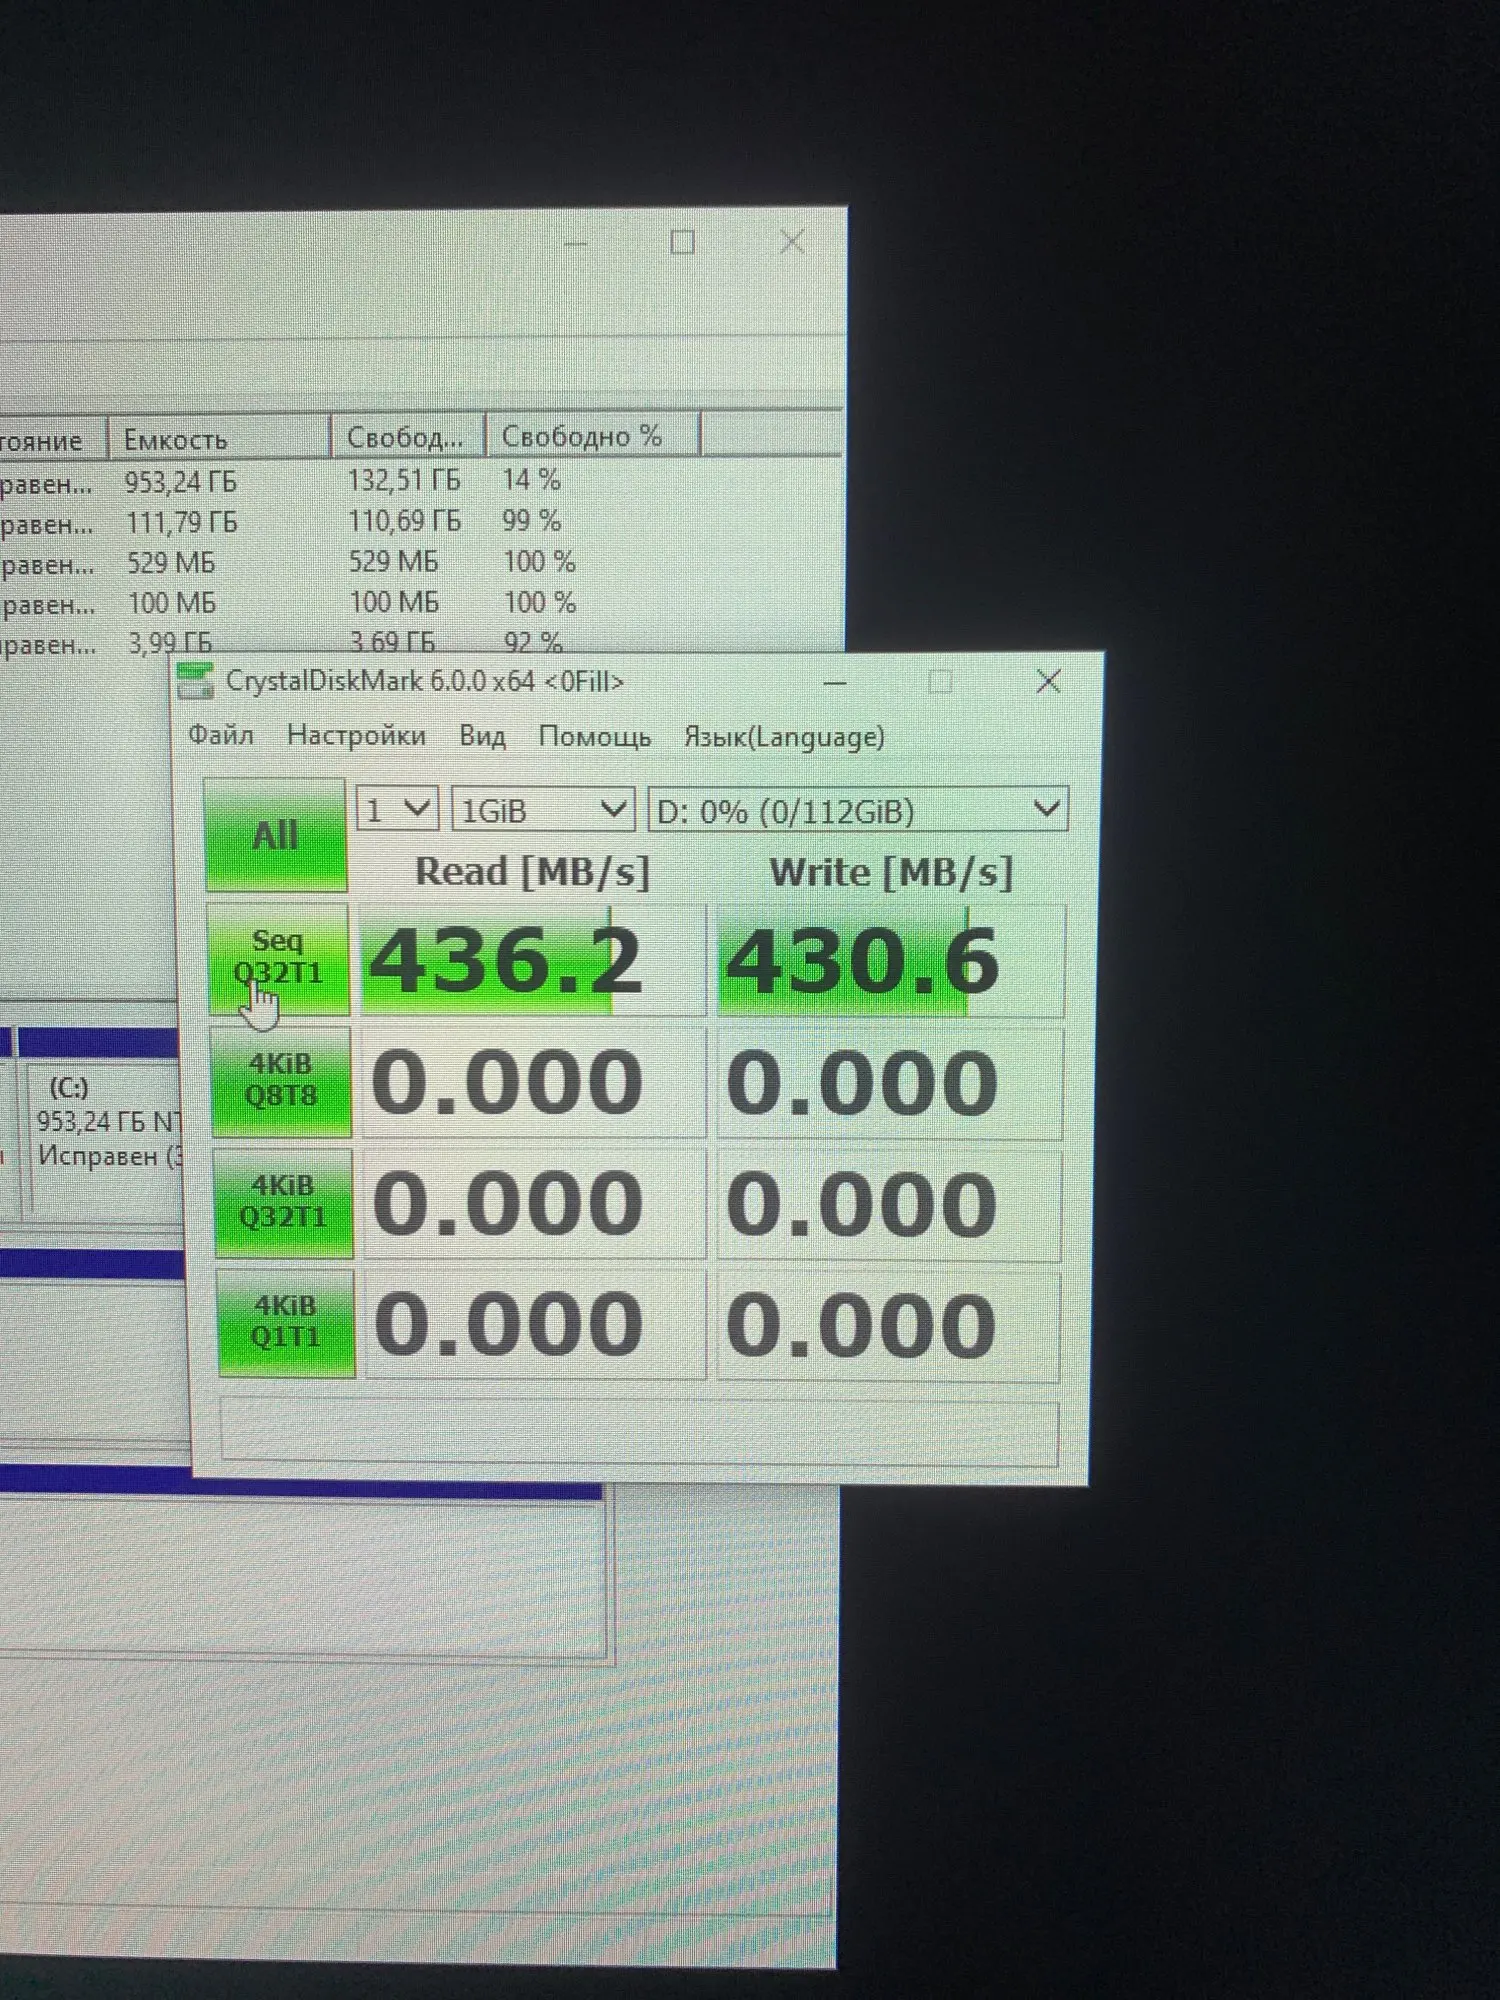Image resolution: width=1500 pixels, height=2000 pixels.
Task: Start the 4KiB Q32T1 test
Action: point(284,1203)
